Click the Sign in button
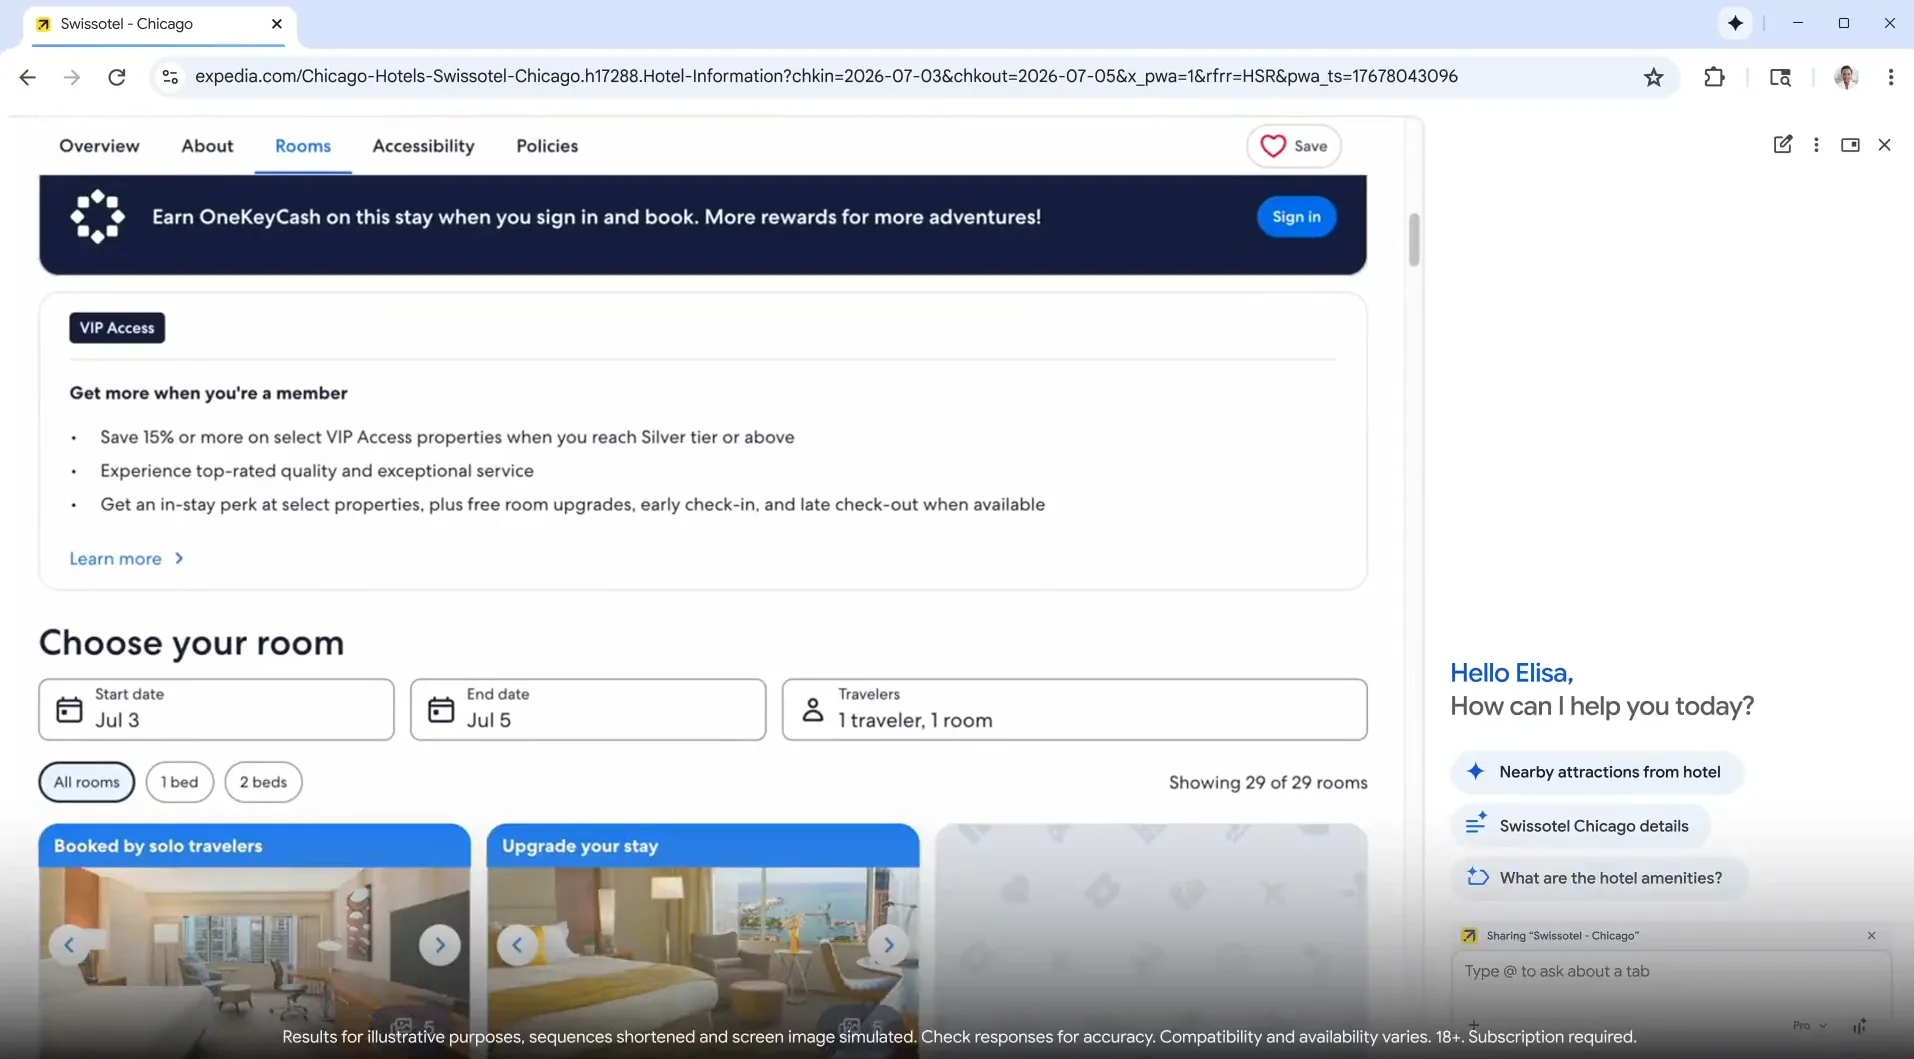This screenshot has width=1914, height=1059. [x=1296, y=217]
